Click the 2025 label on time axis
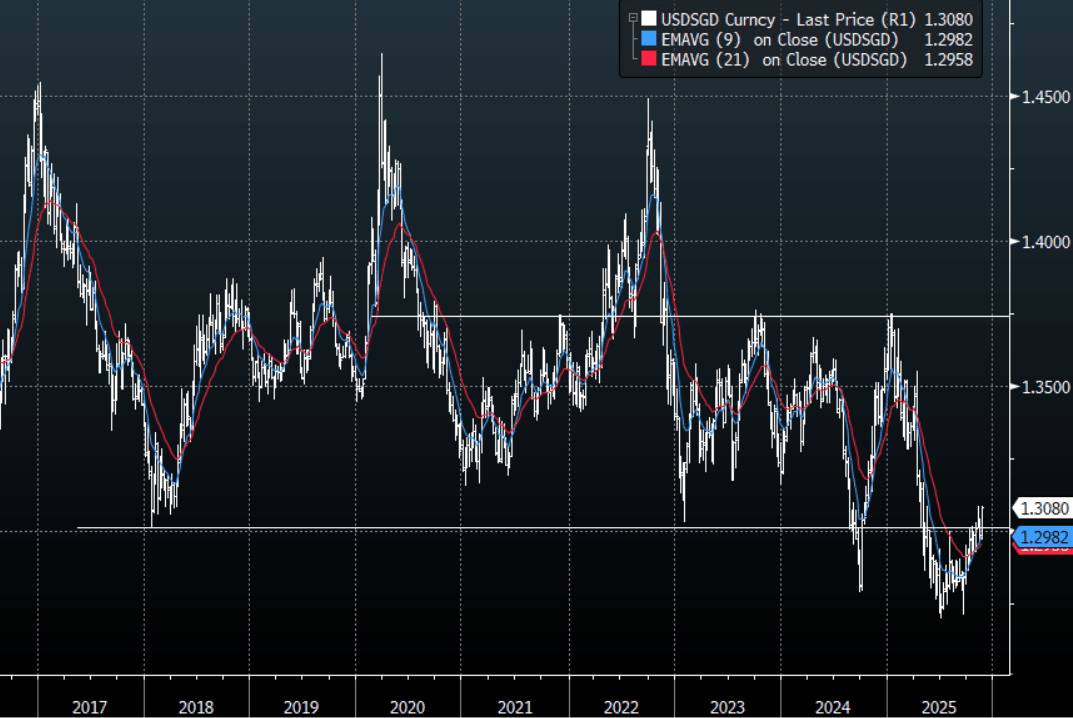 pyautogui.click(x=939, y=707)
